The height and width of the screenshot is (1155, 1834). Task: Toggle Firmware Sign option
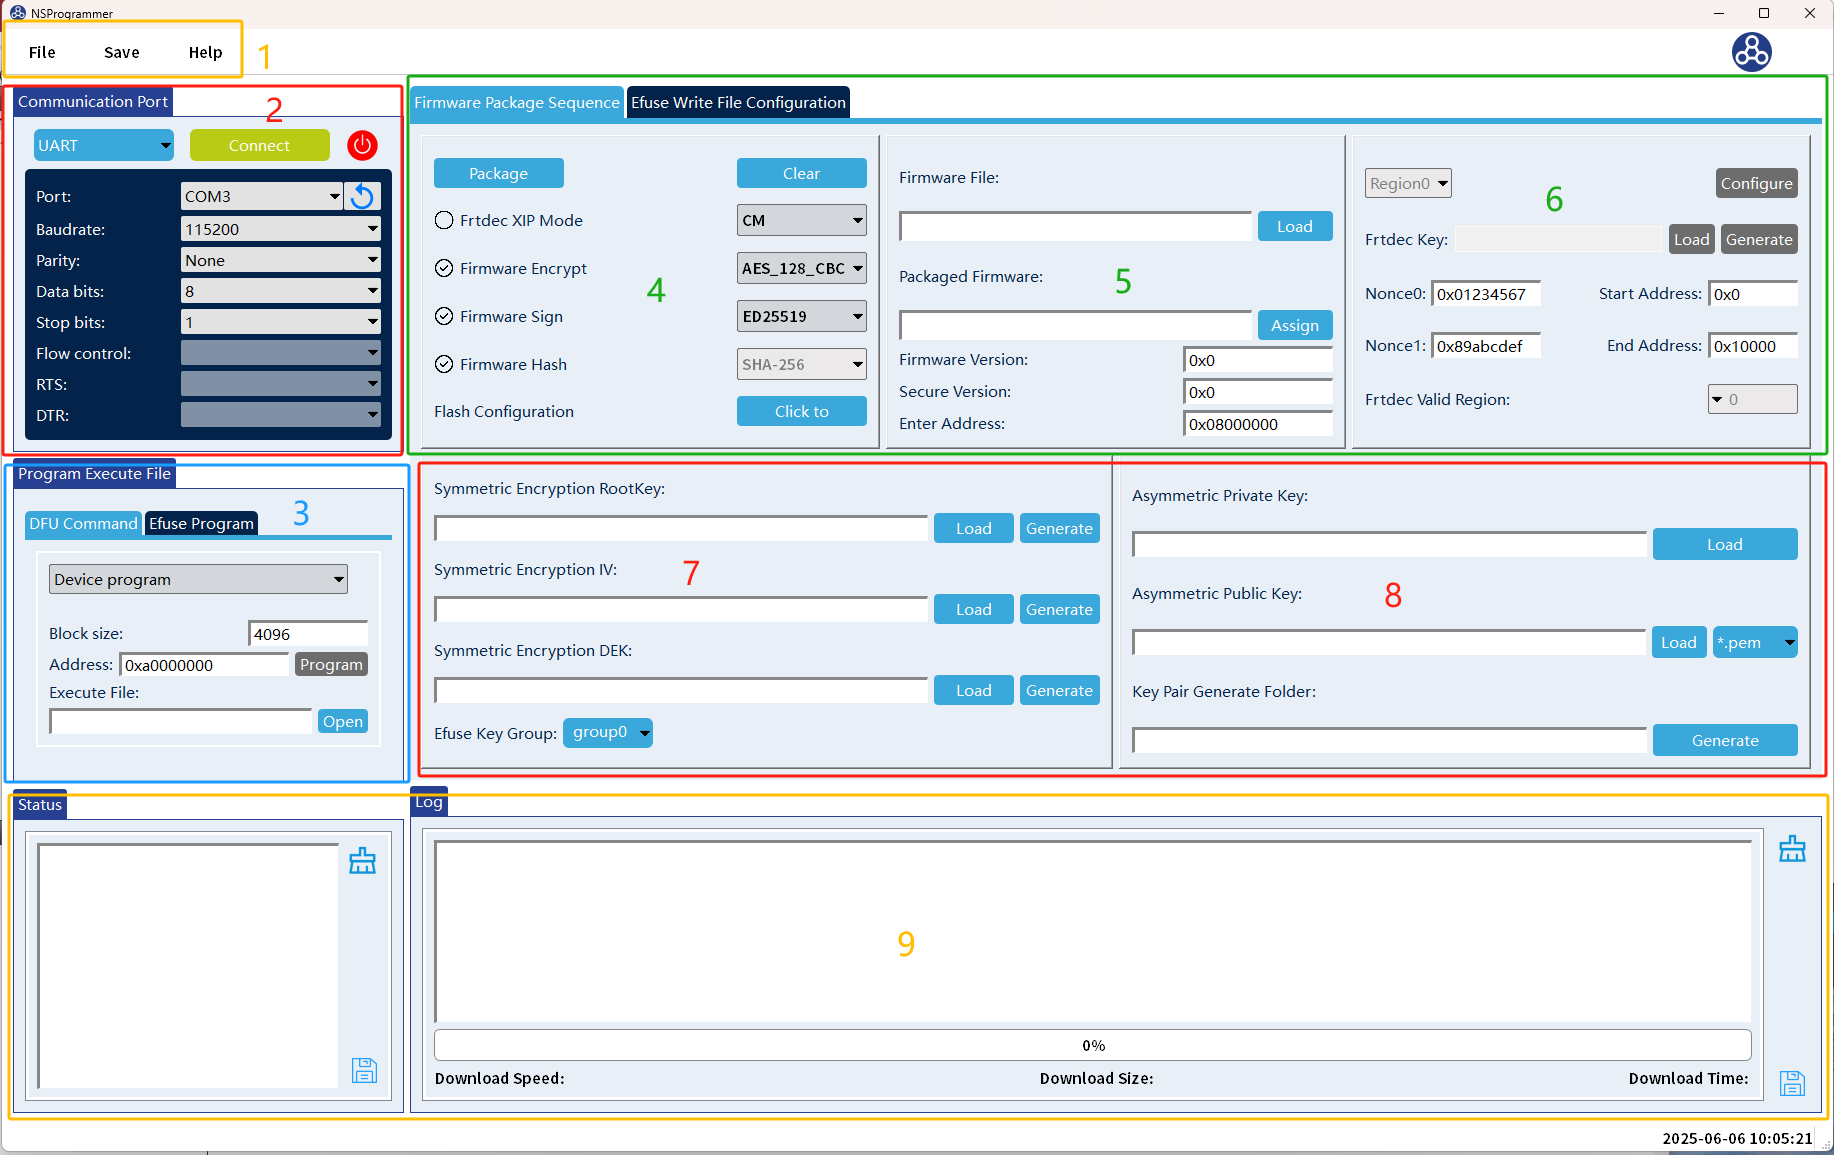coord(444,316)
